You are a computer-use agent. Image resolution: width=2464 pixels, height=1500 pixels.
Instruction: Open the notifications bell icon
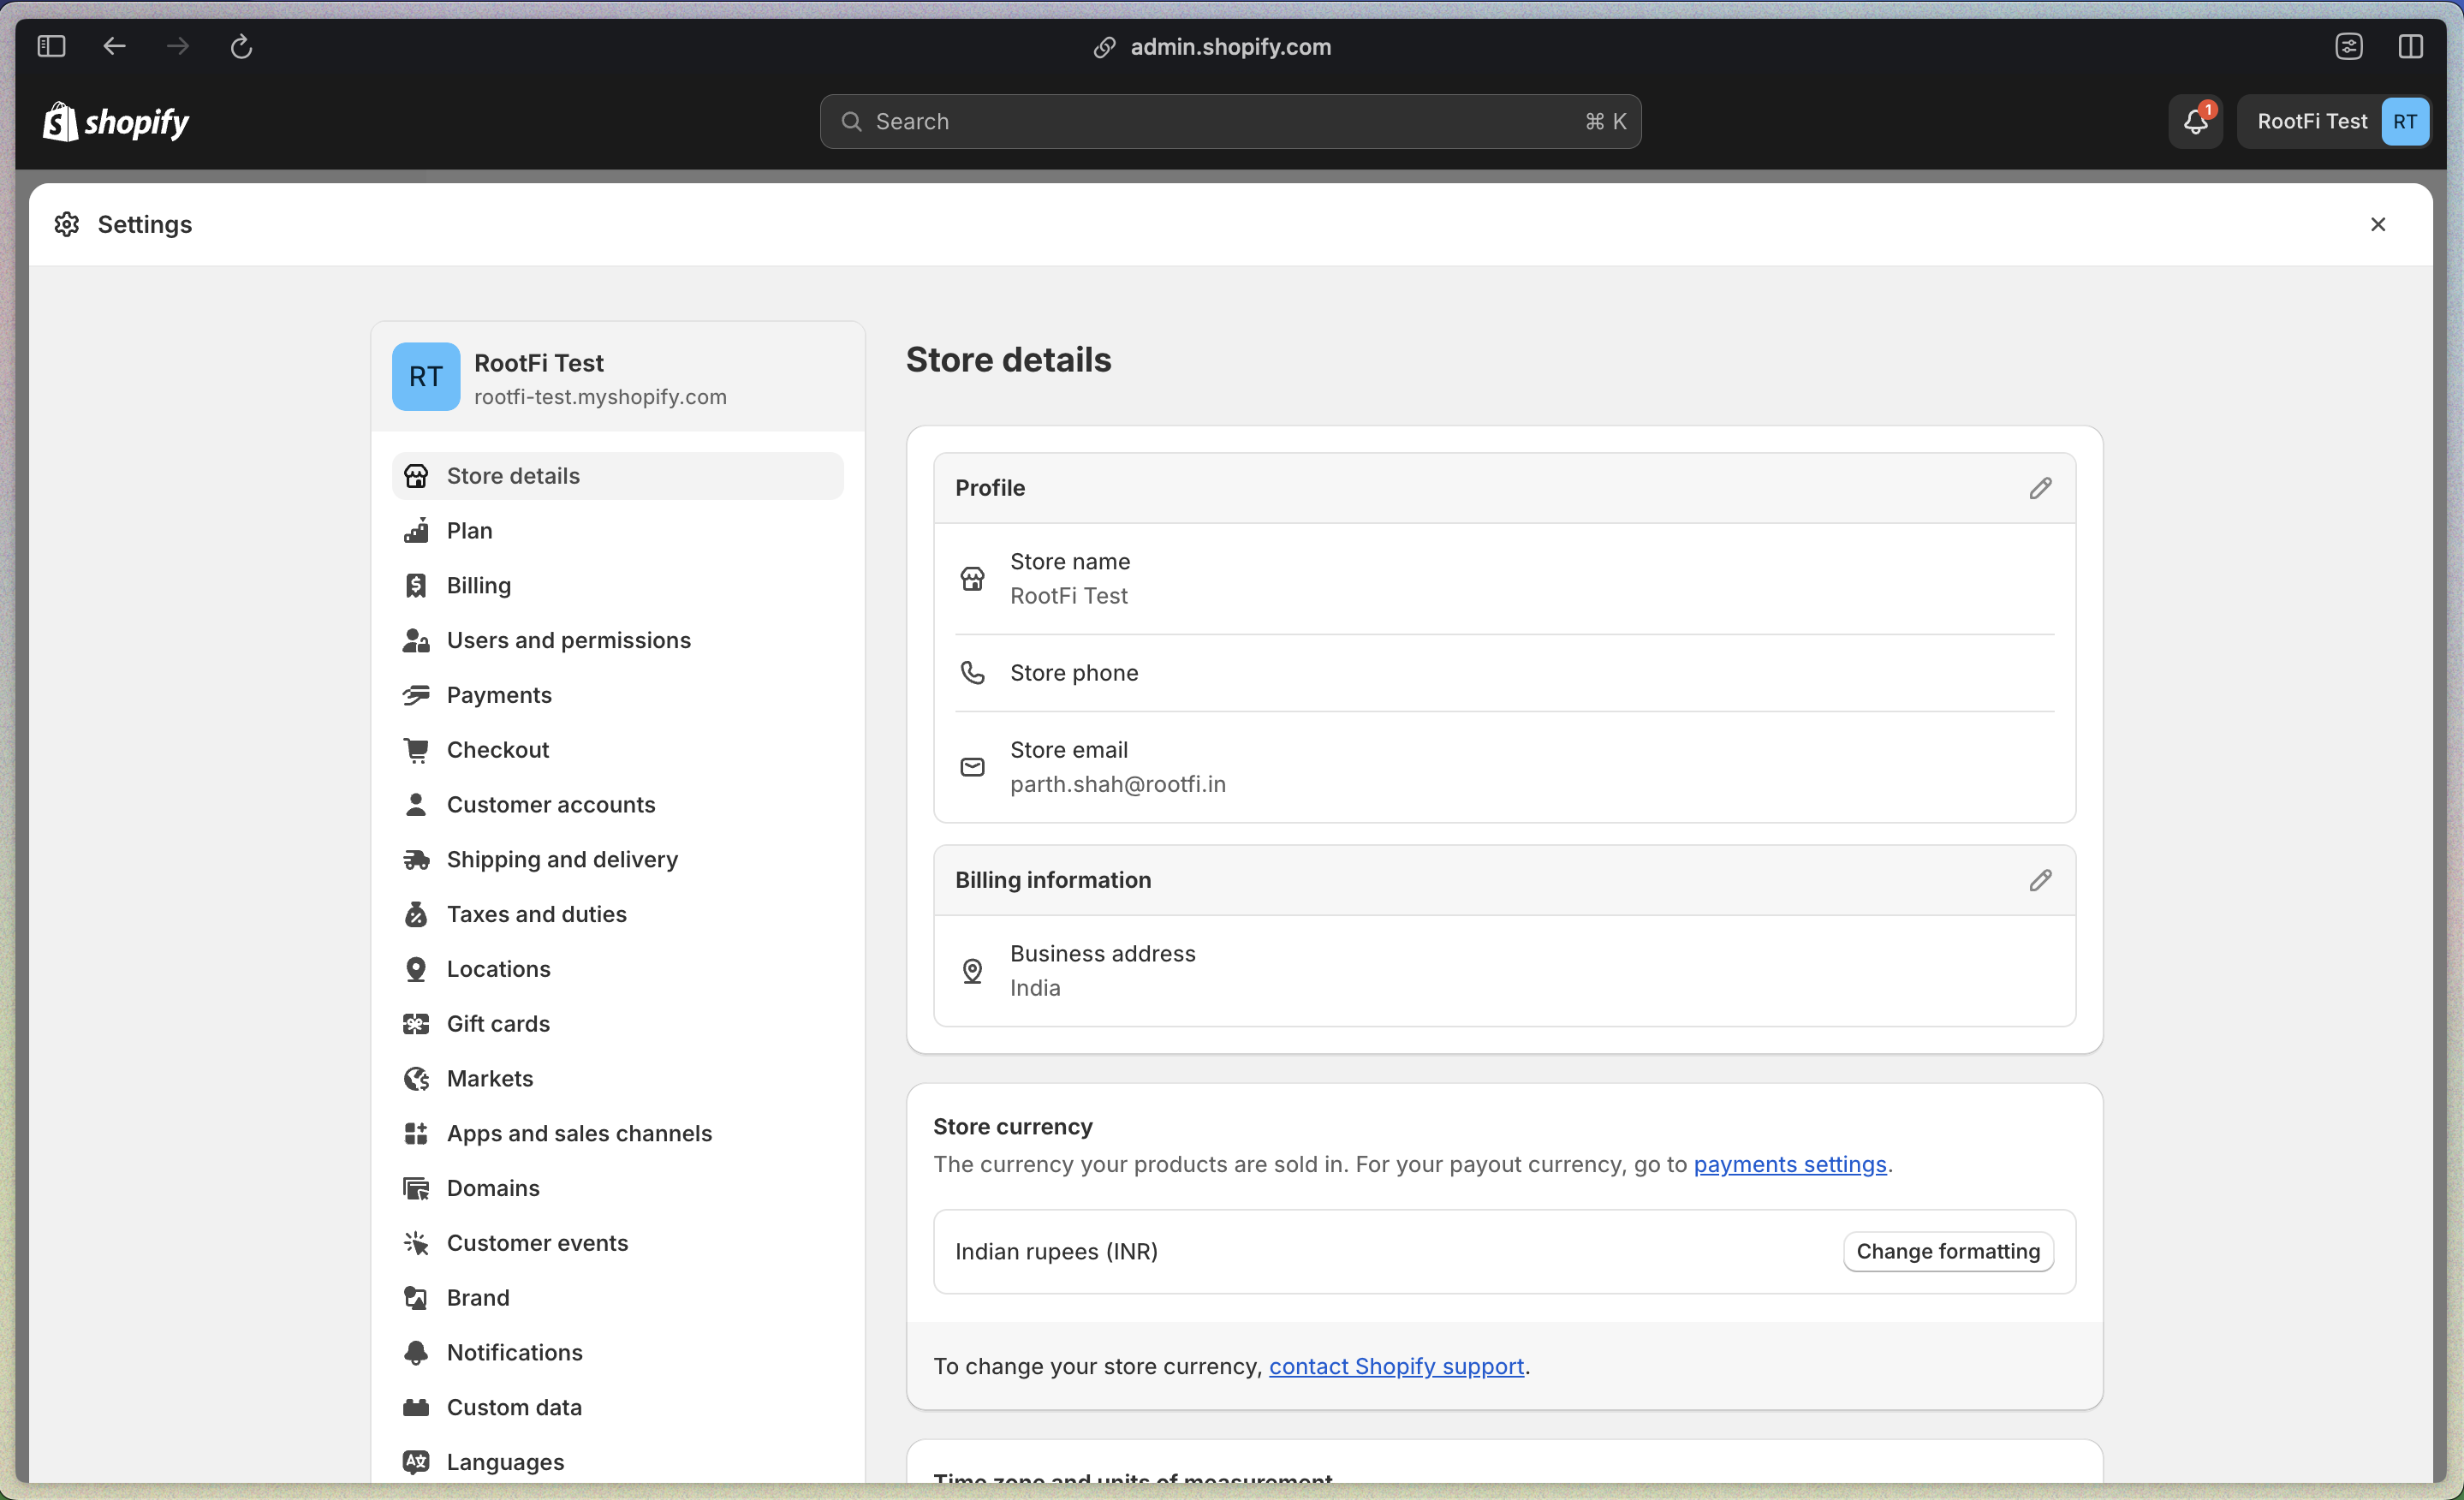point(2195,121)
